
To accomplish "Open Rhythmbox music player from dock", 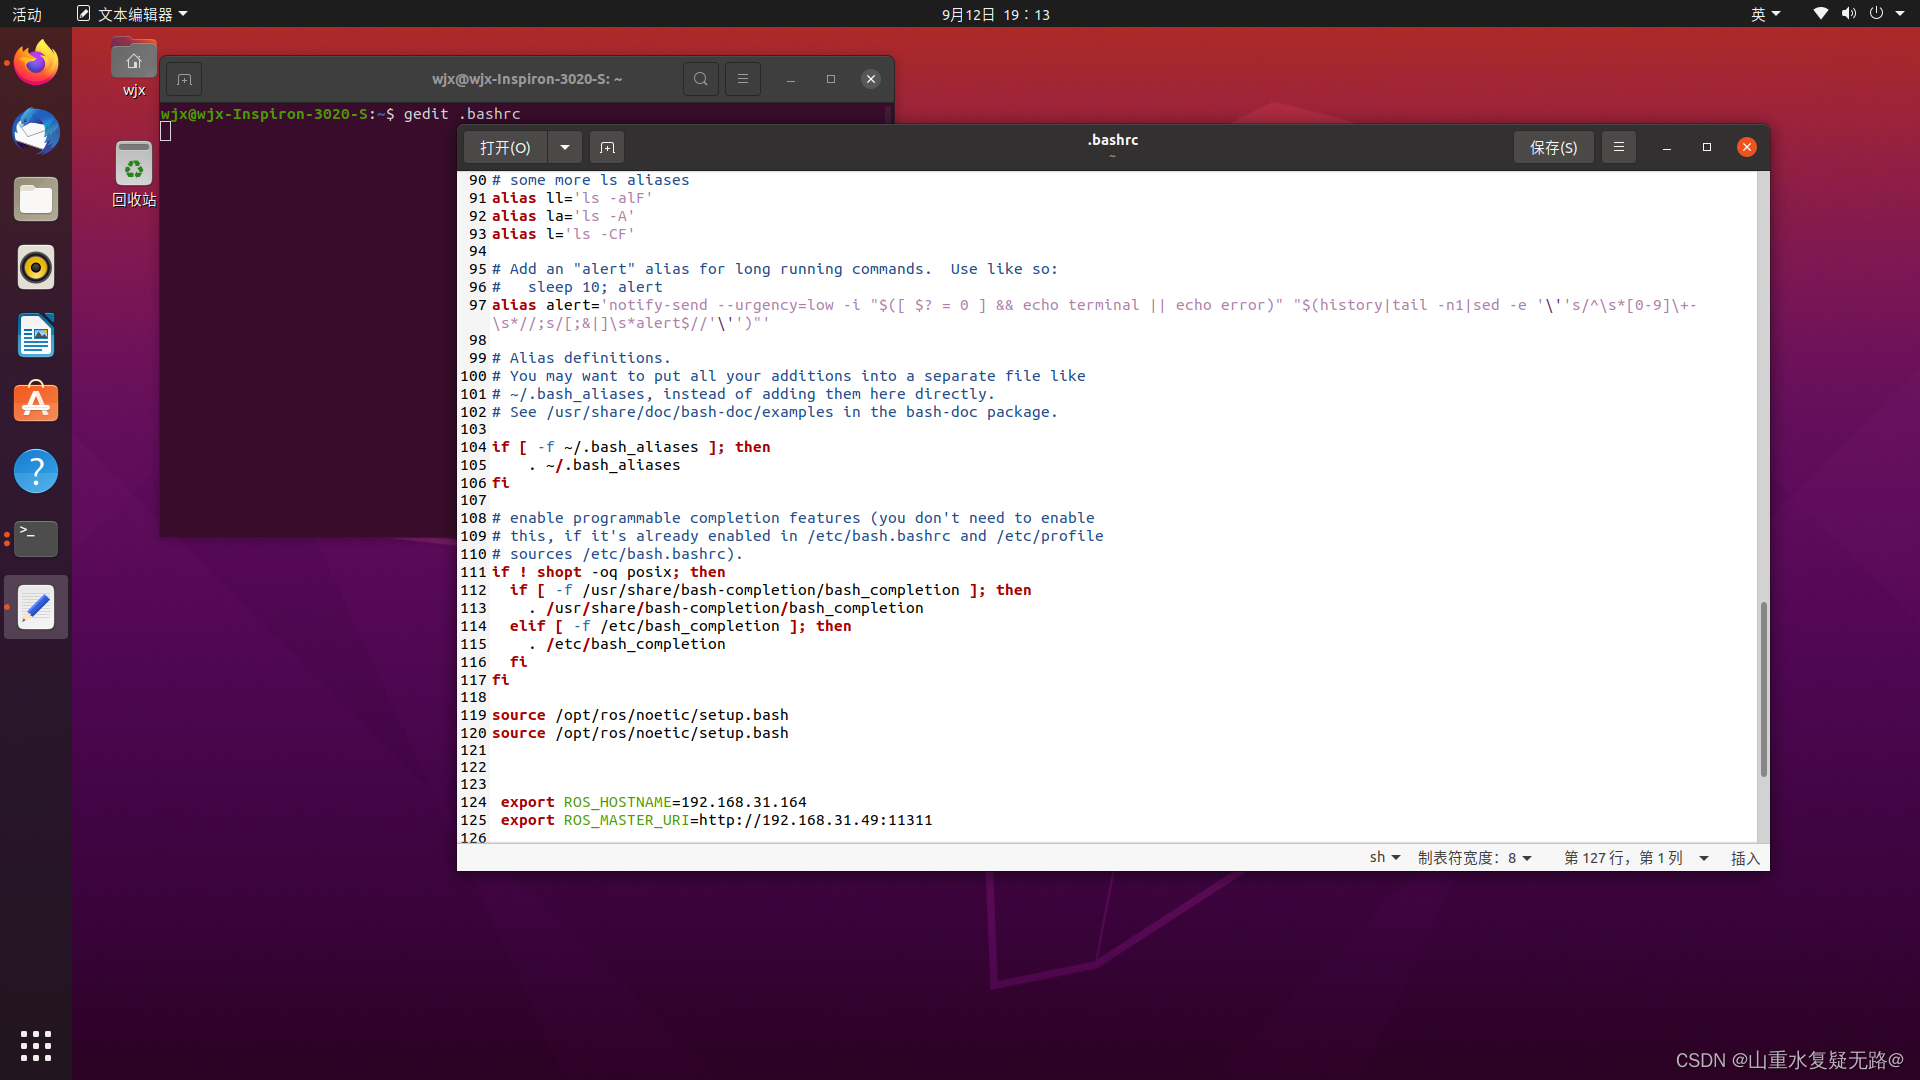I will (36, 267).
